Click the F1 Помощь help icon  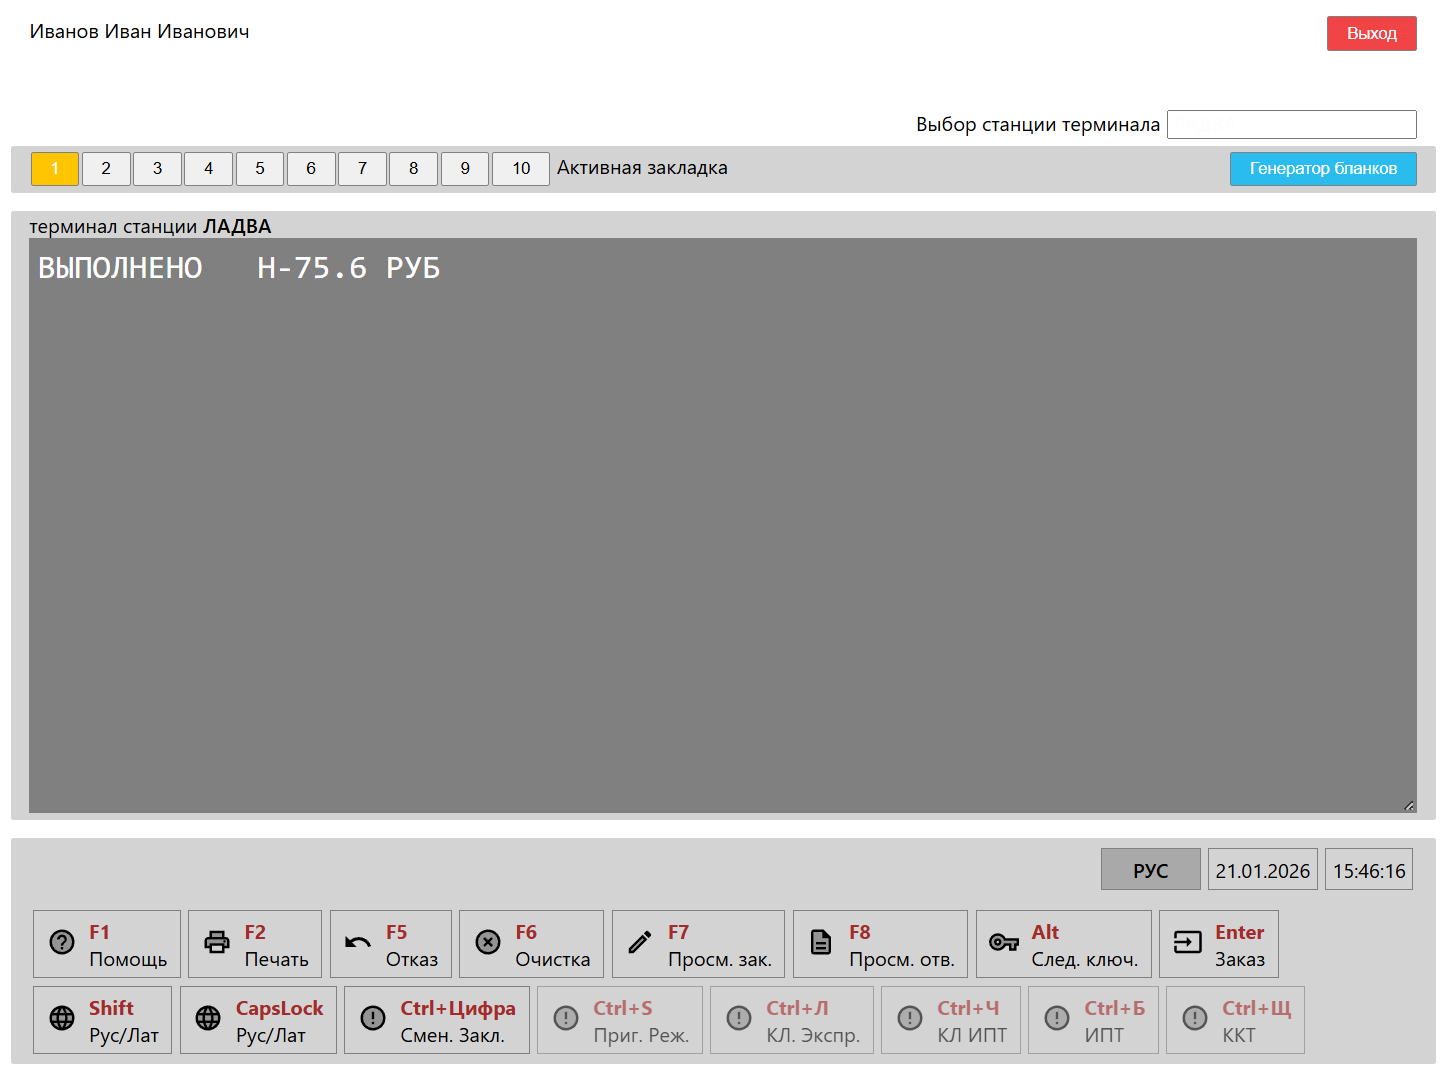pyautogui.click(x=62, y=943)
